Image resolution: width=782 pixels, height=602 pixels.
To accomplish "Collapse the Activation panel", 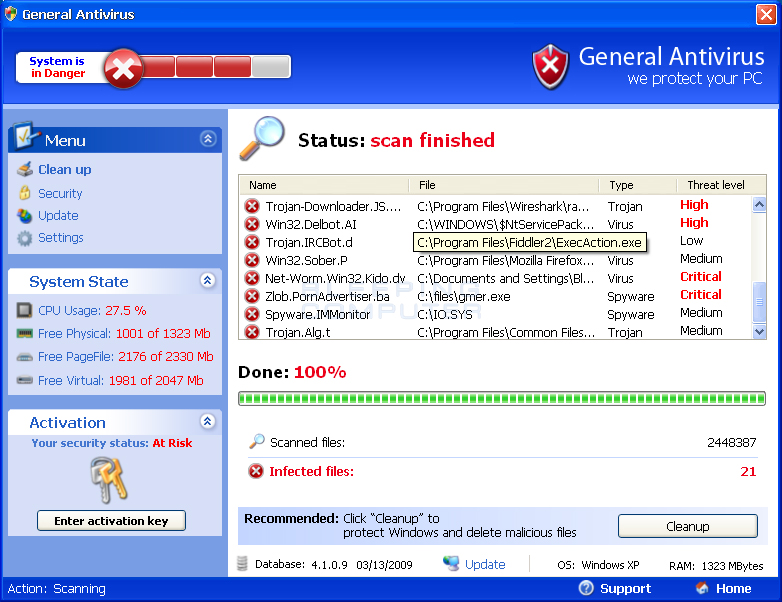I will point(208,421).
